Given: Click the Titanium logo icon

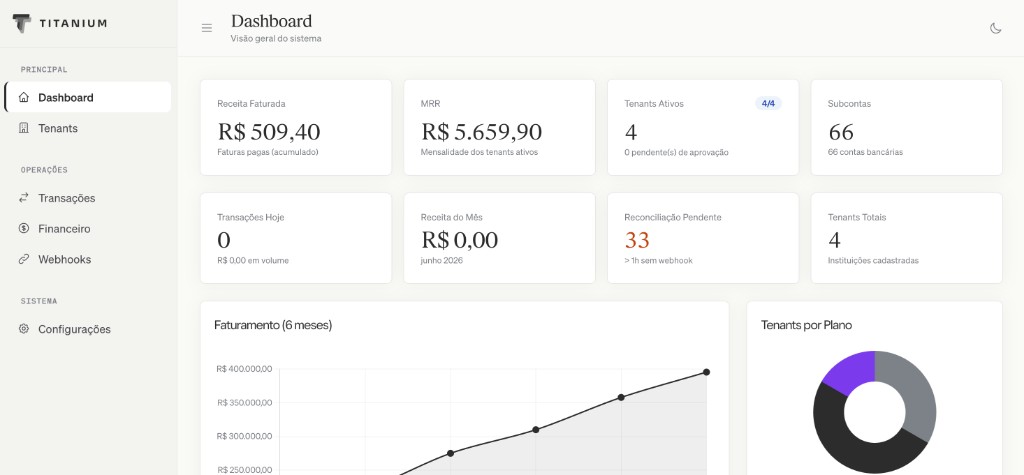Looking at the screenshot, I should click(22, 24).
